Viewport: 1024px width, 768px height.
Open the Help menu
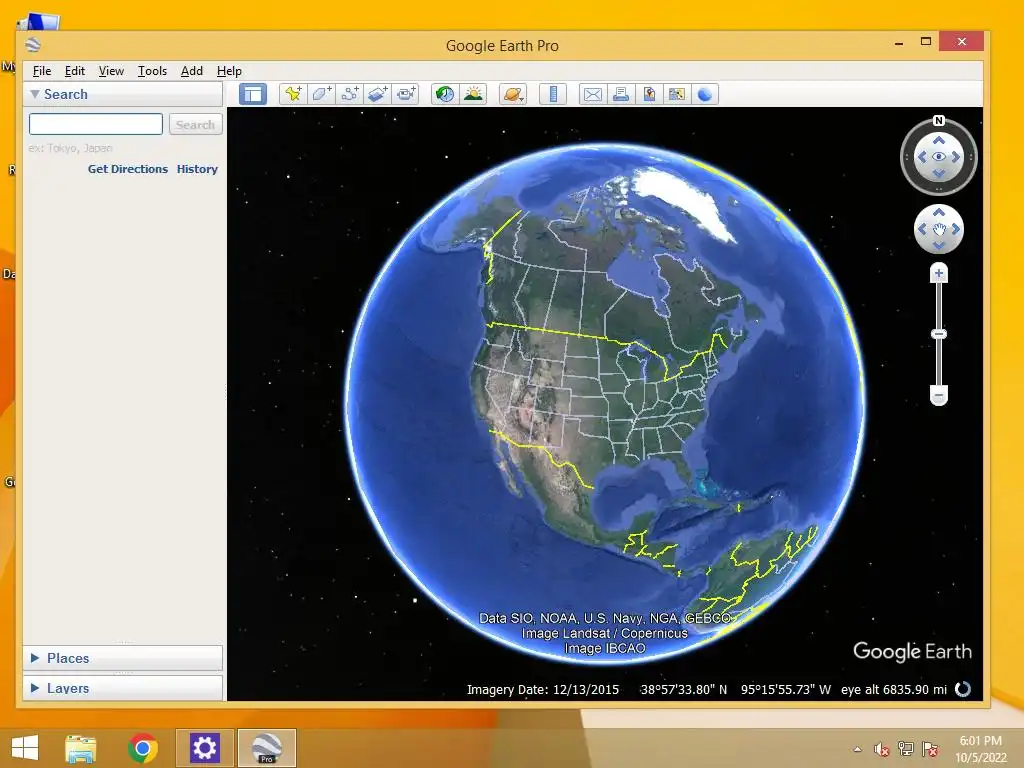[229, 71]
